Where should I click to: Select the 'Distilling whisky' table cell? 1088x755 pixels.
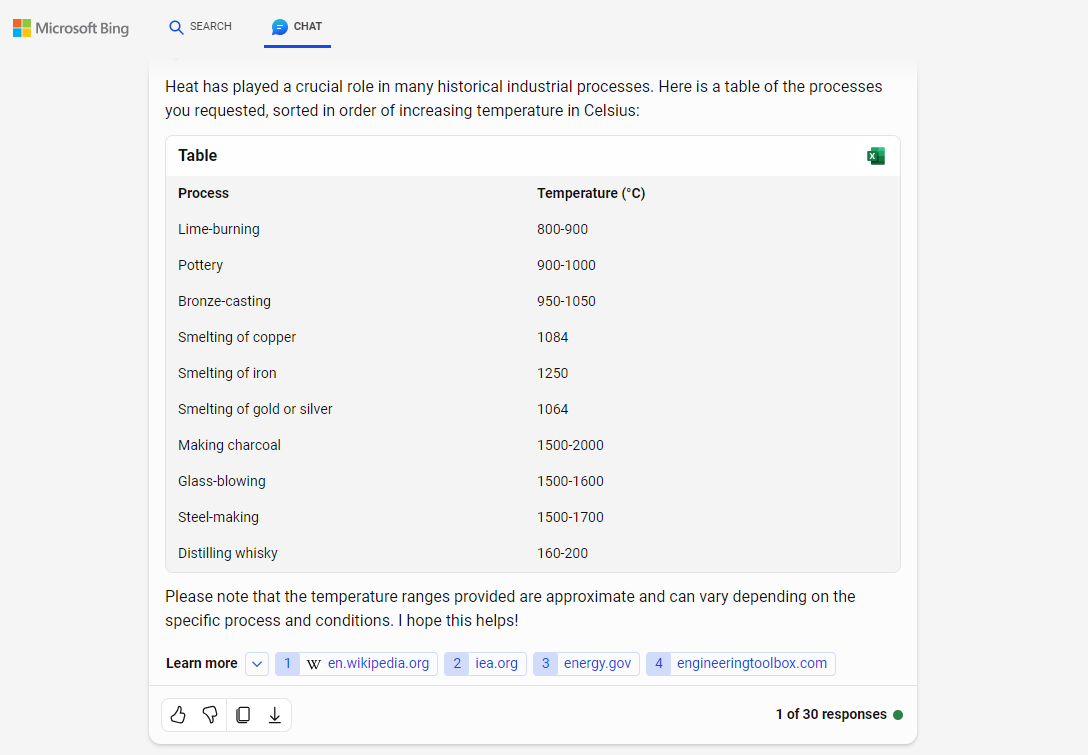tap(228, 553)
